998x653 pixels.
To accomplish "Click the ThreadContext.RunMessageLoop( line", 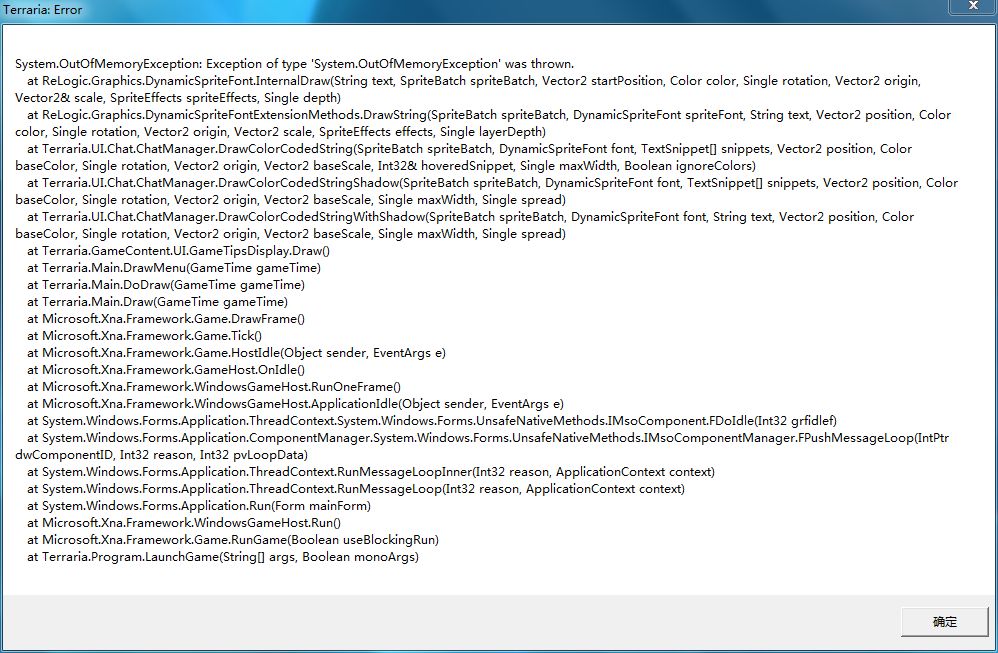I will click(356, 489).
